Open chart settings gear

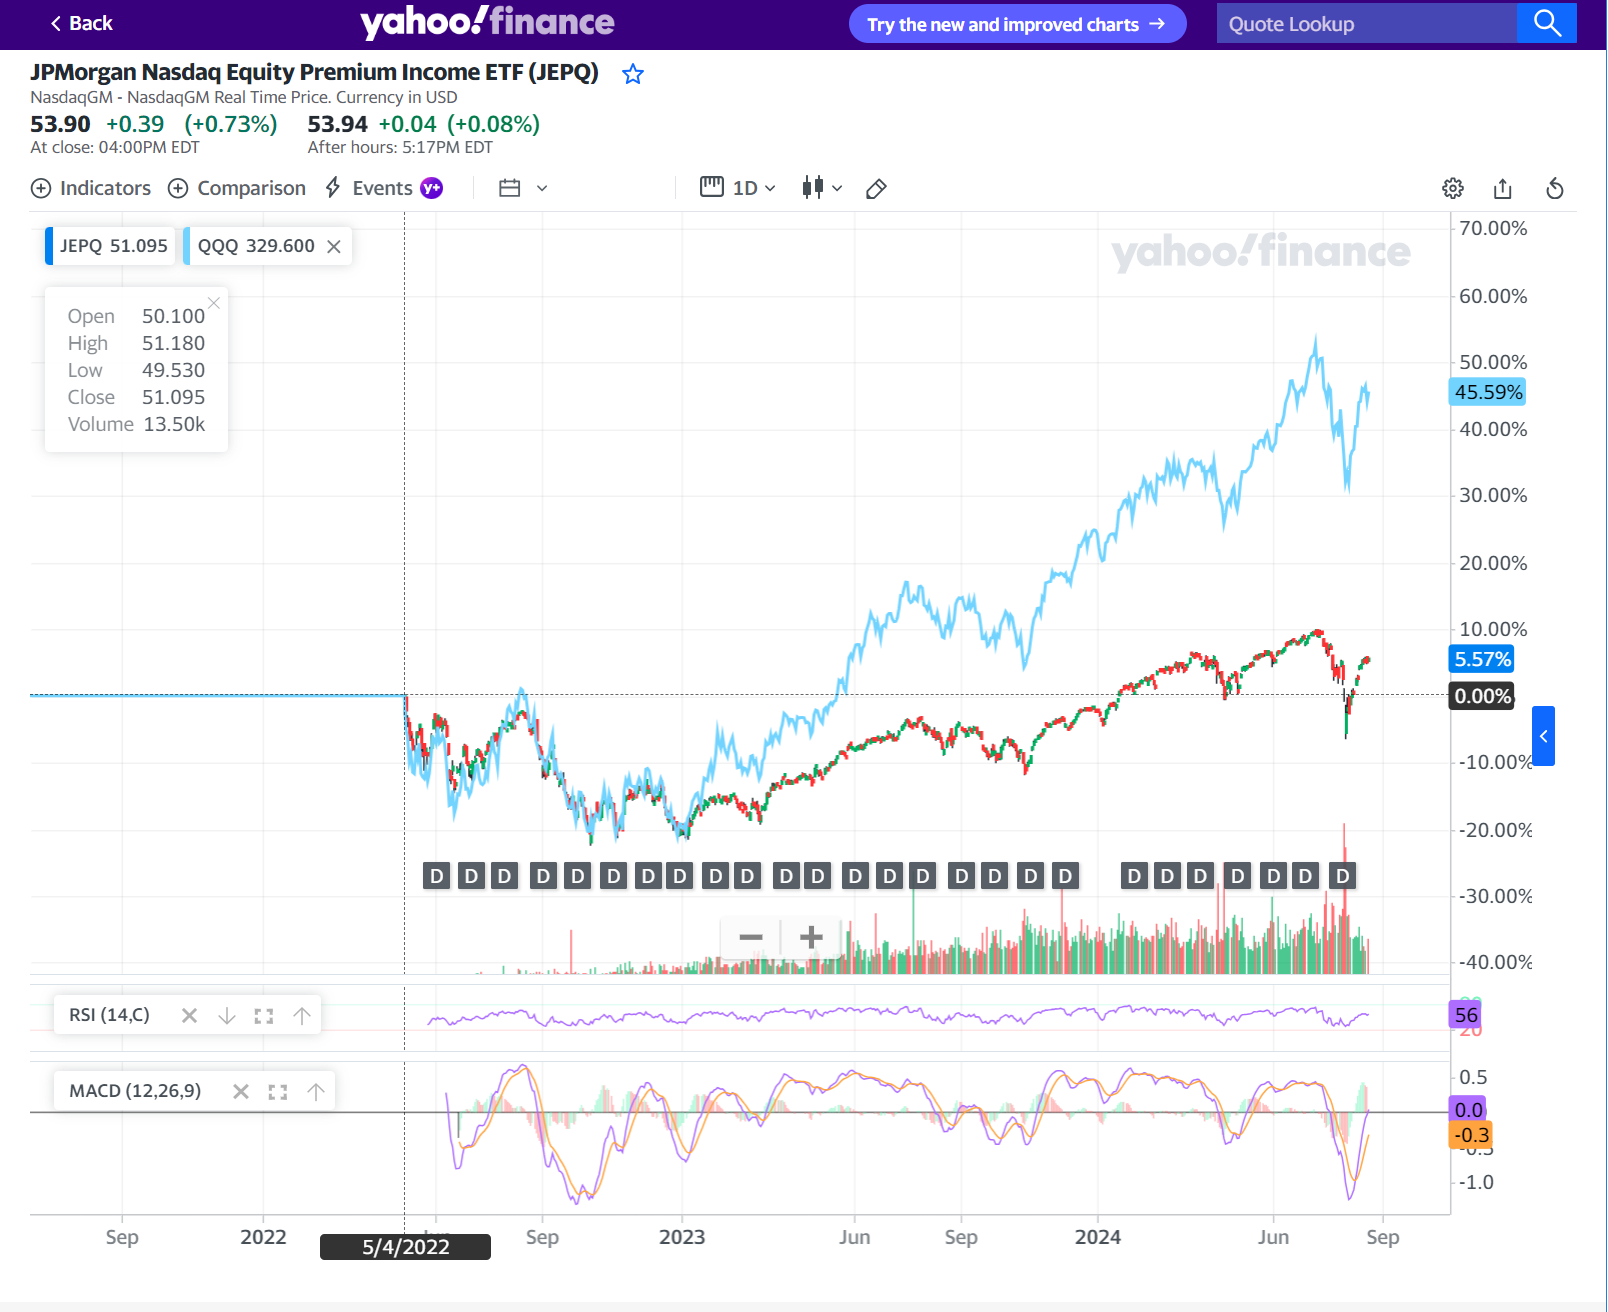coord(1453,188)
